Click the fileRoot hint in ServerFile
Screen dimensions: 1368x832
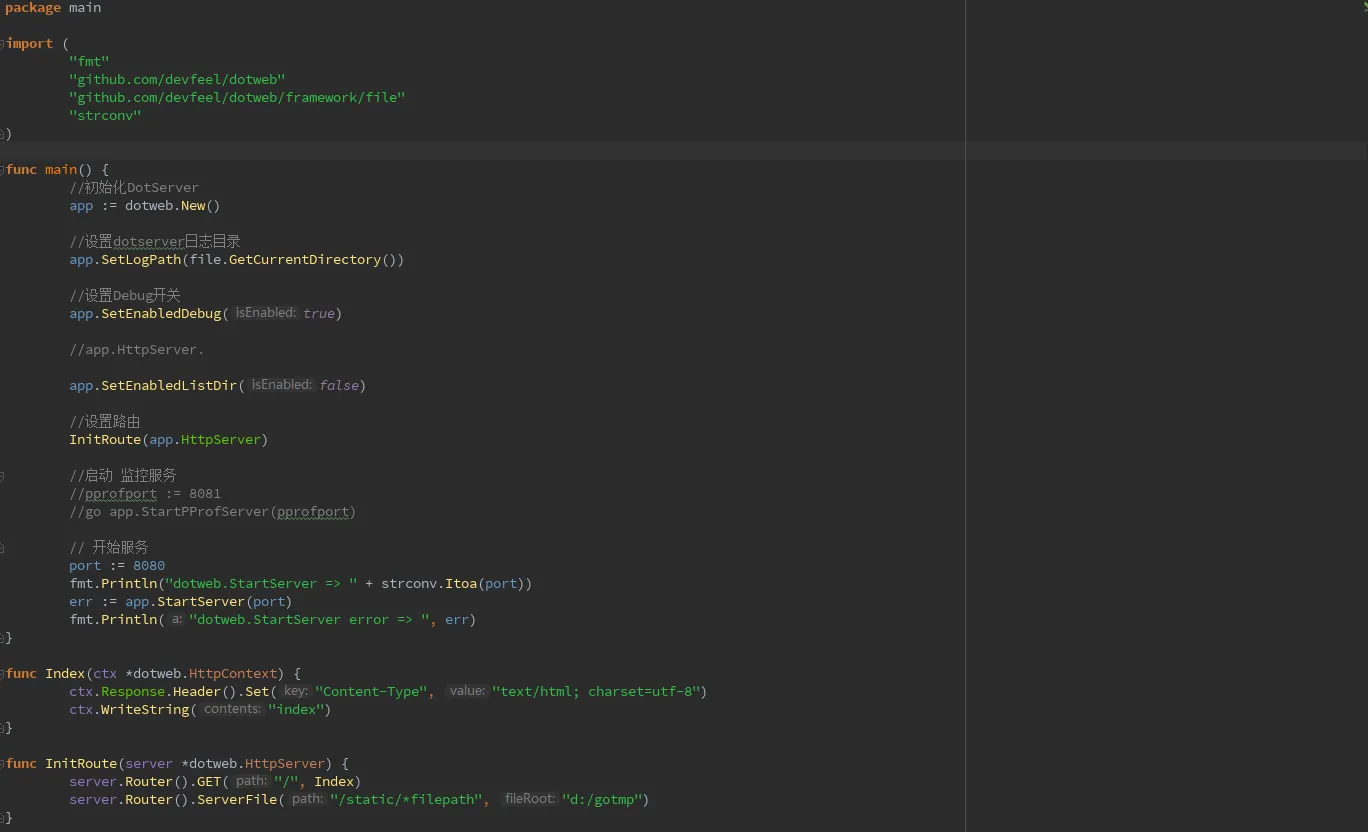(x=529, y=799)
